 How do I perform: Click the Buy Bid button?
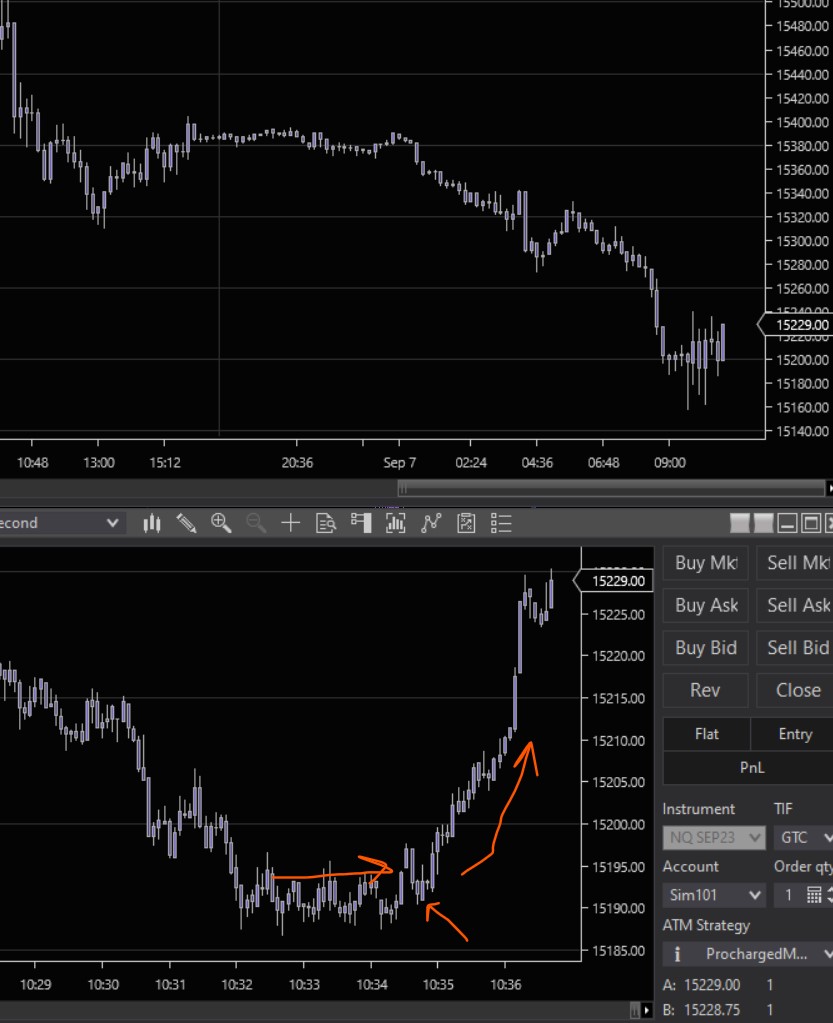[x=705, y=648]
